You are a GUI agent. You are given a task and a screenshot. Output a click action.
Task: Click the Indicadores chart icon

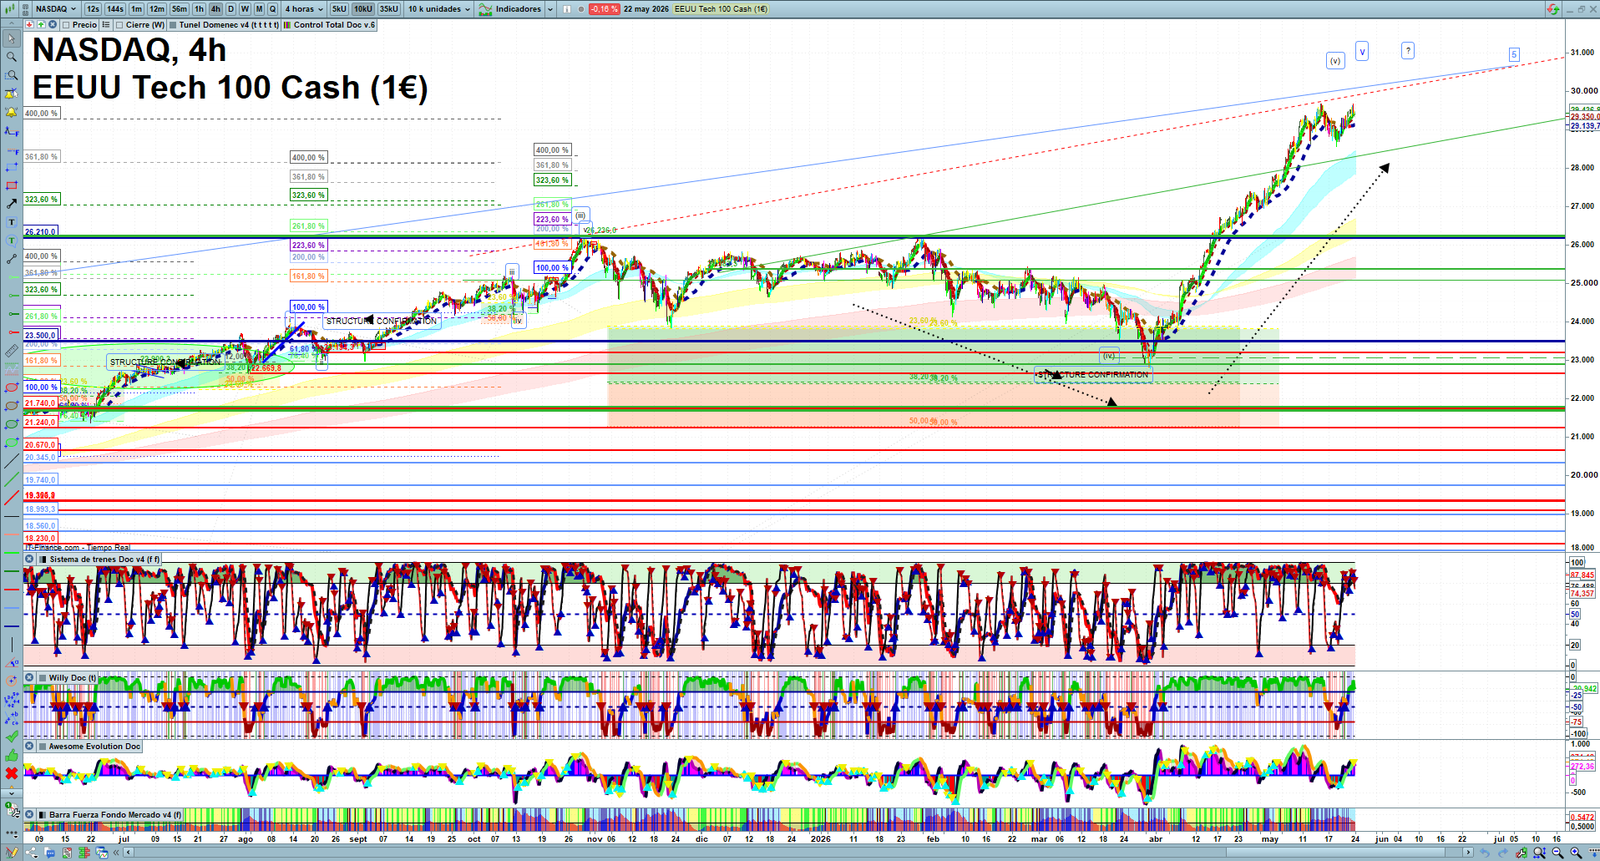click(485, 9)
